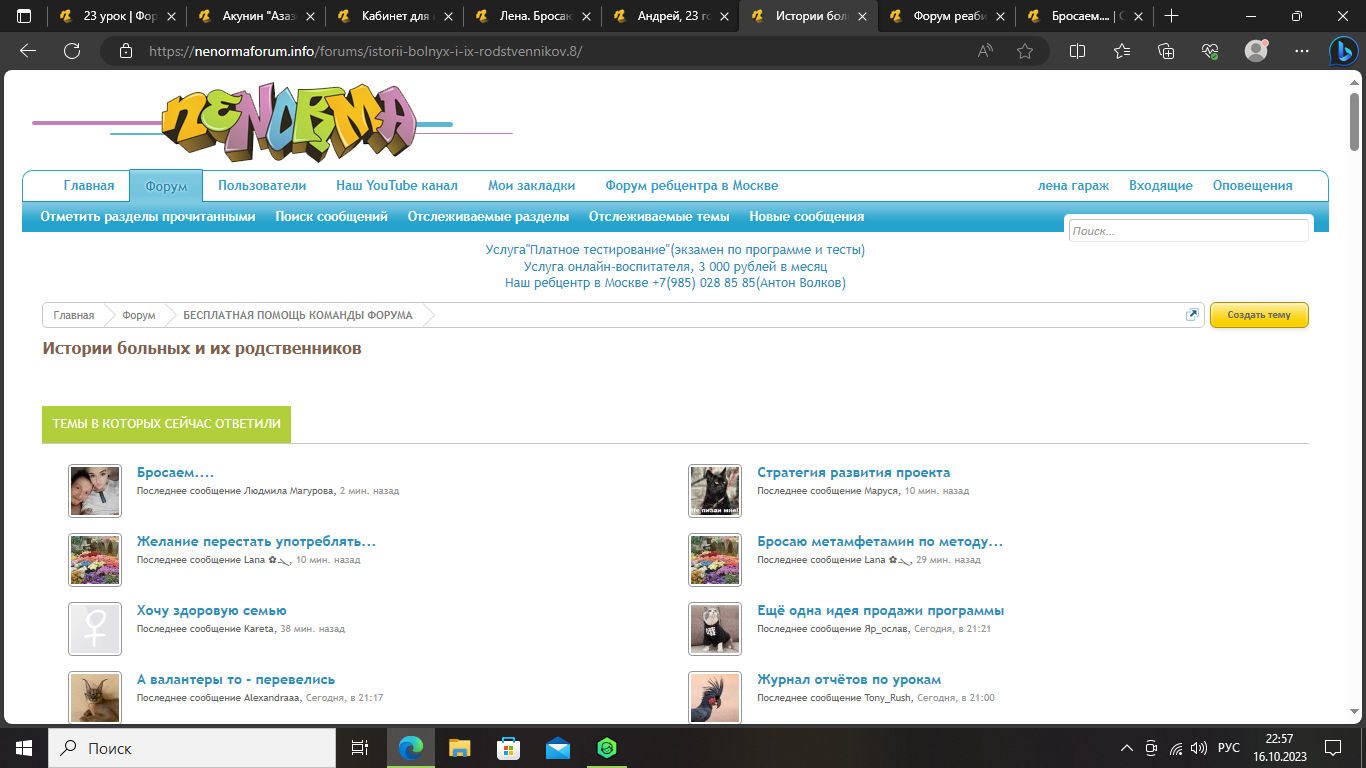The height and width of the screenshot is (768, 1366).
Task: Open the лена гараж account menu
Action: coord(1073,186)
